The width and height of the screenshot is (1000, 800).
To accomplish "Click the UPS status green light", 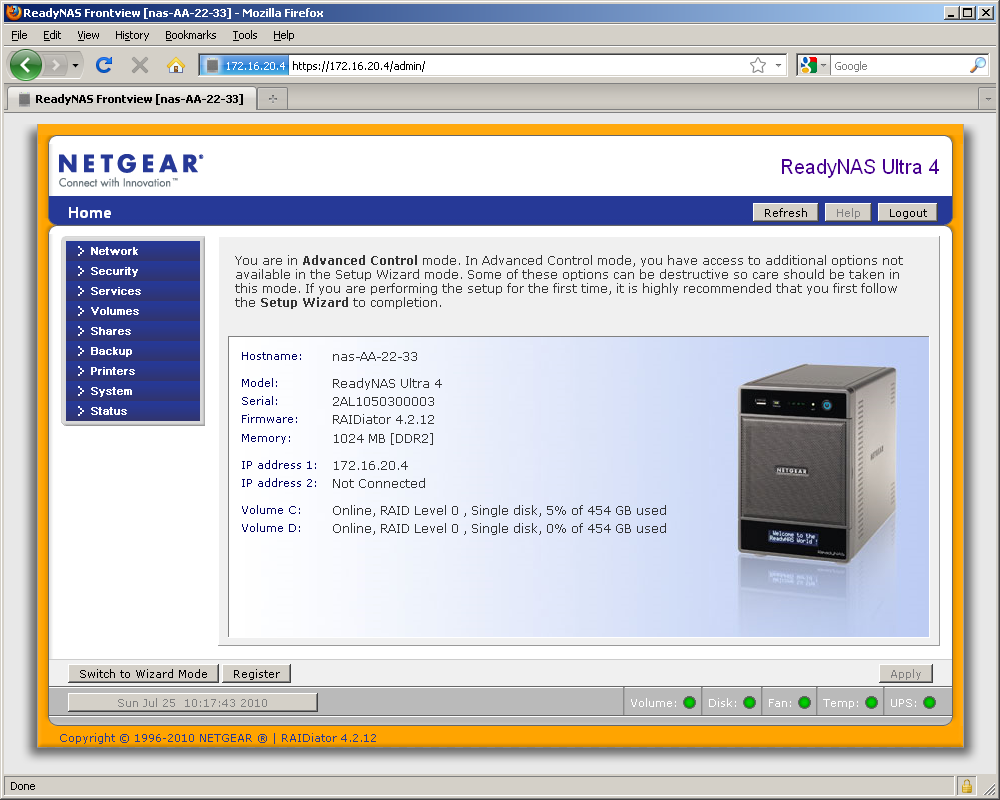I will (929, 702).
